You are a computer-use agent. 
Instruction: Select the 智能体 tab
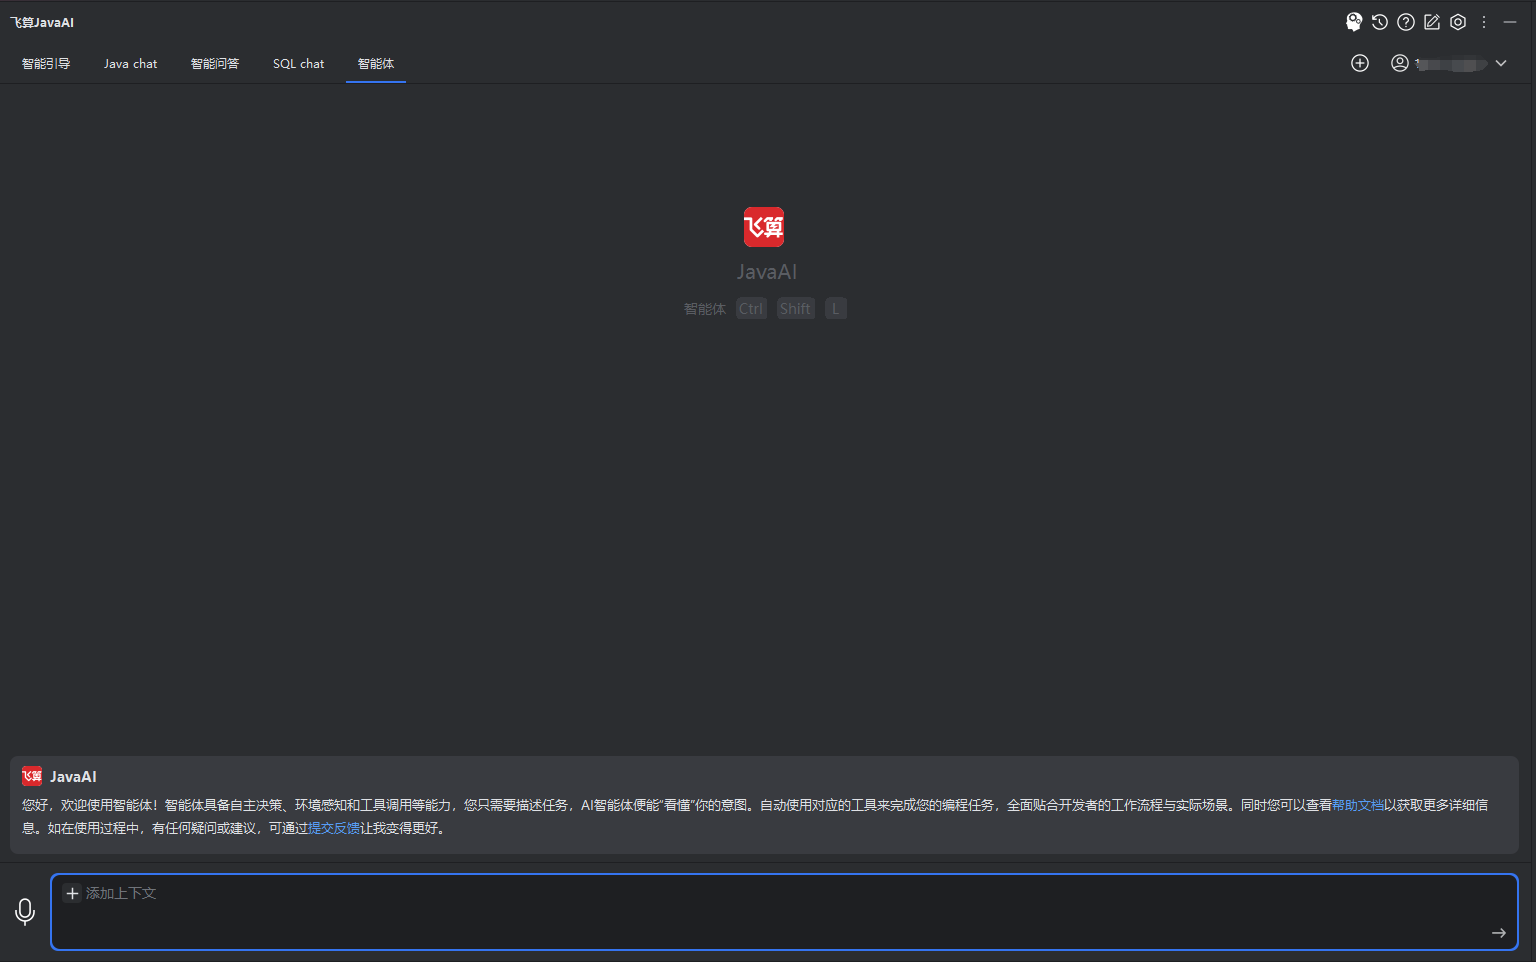(376, 64)
